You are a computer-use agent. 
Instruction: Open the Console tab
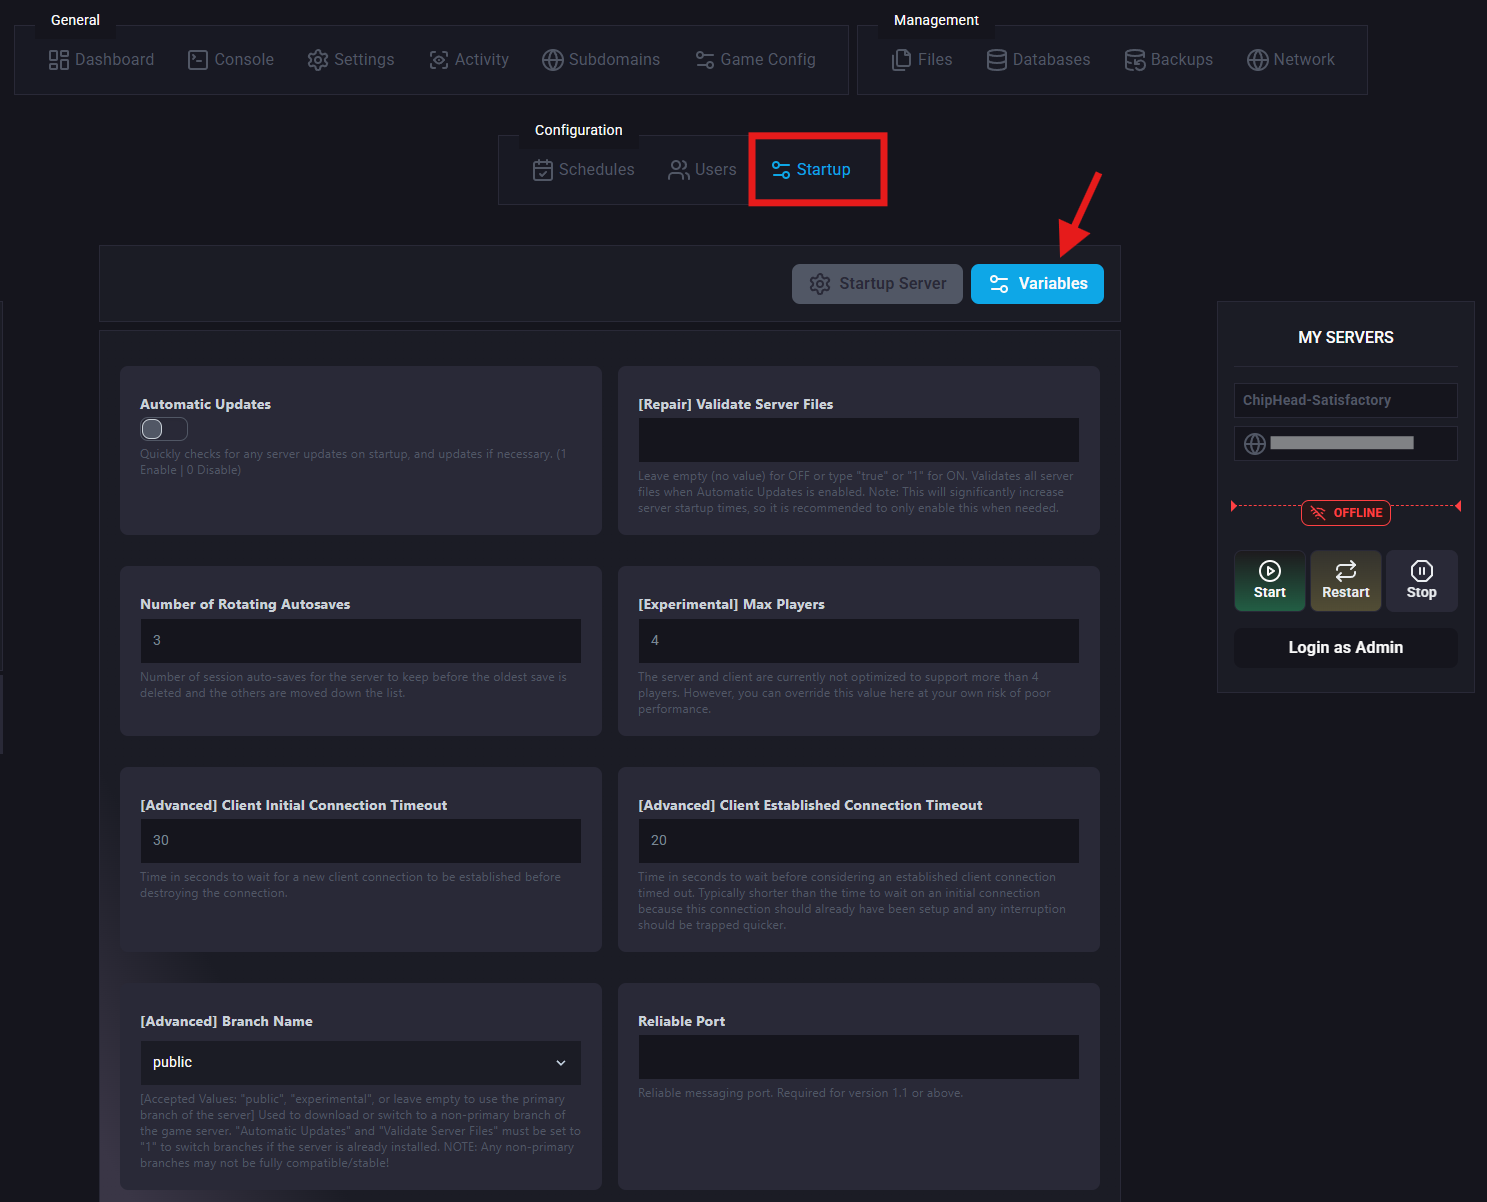pos(231,60)
